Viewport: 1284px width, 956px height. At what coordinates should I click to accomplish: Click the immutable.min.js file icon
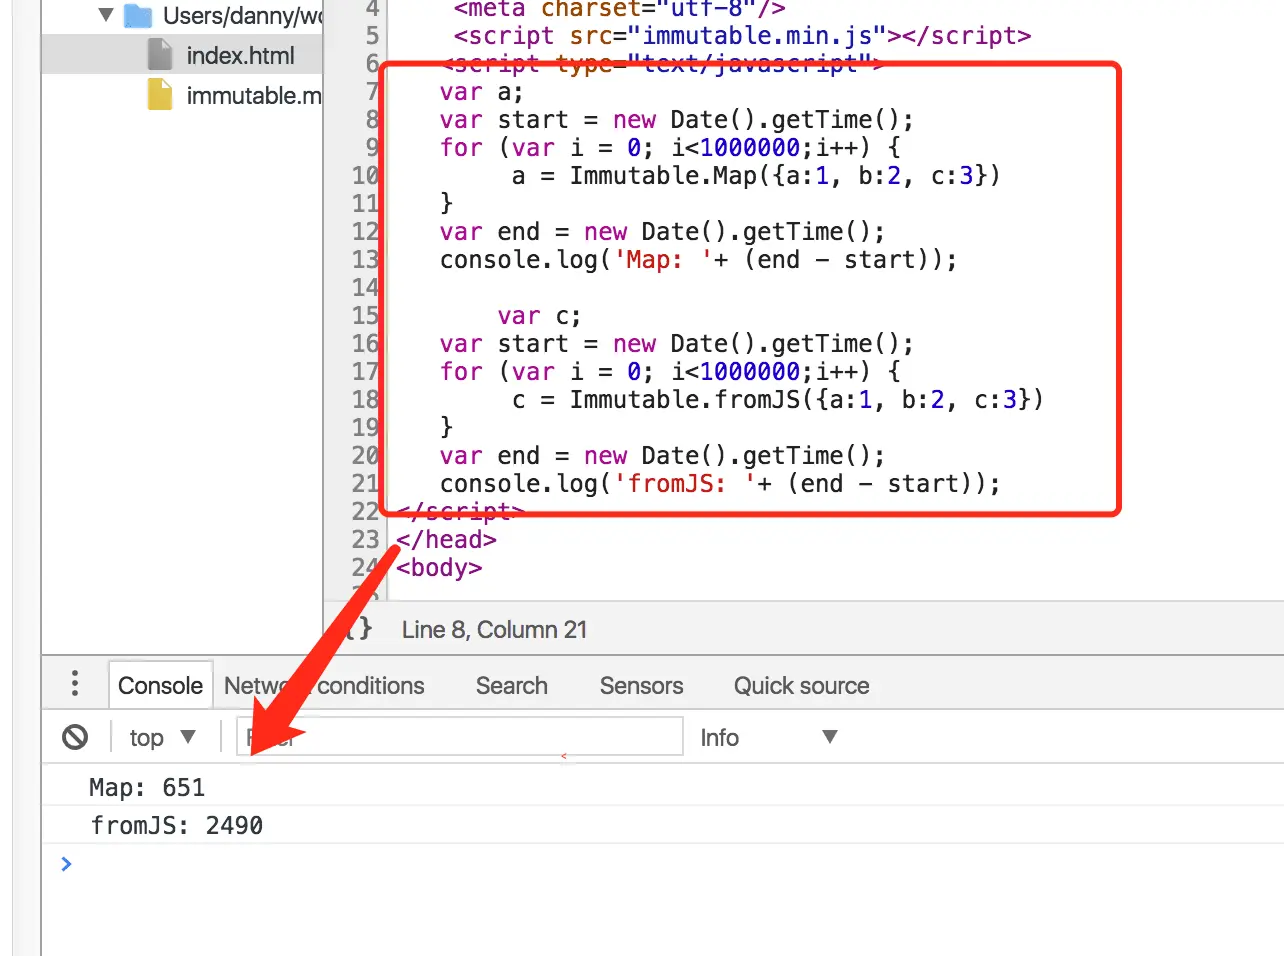pyautogui.click(x=160, y=95)
